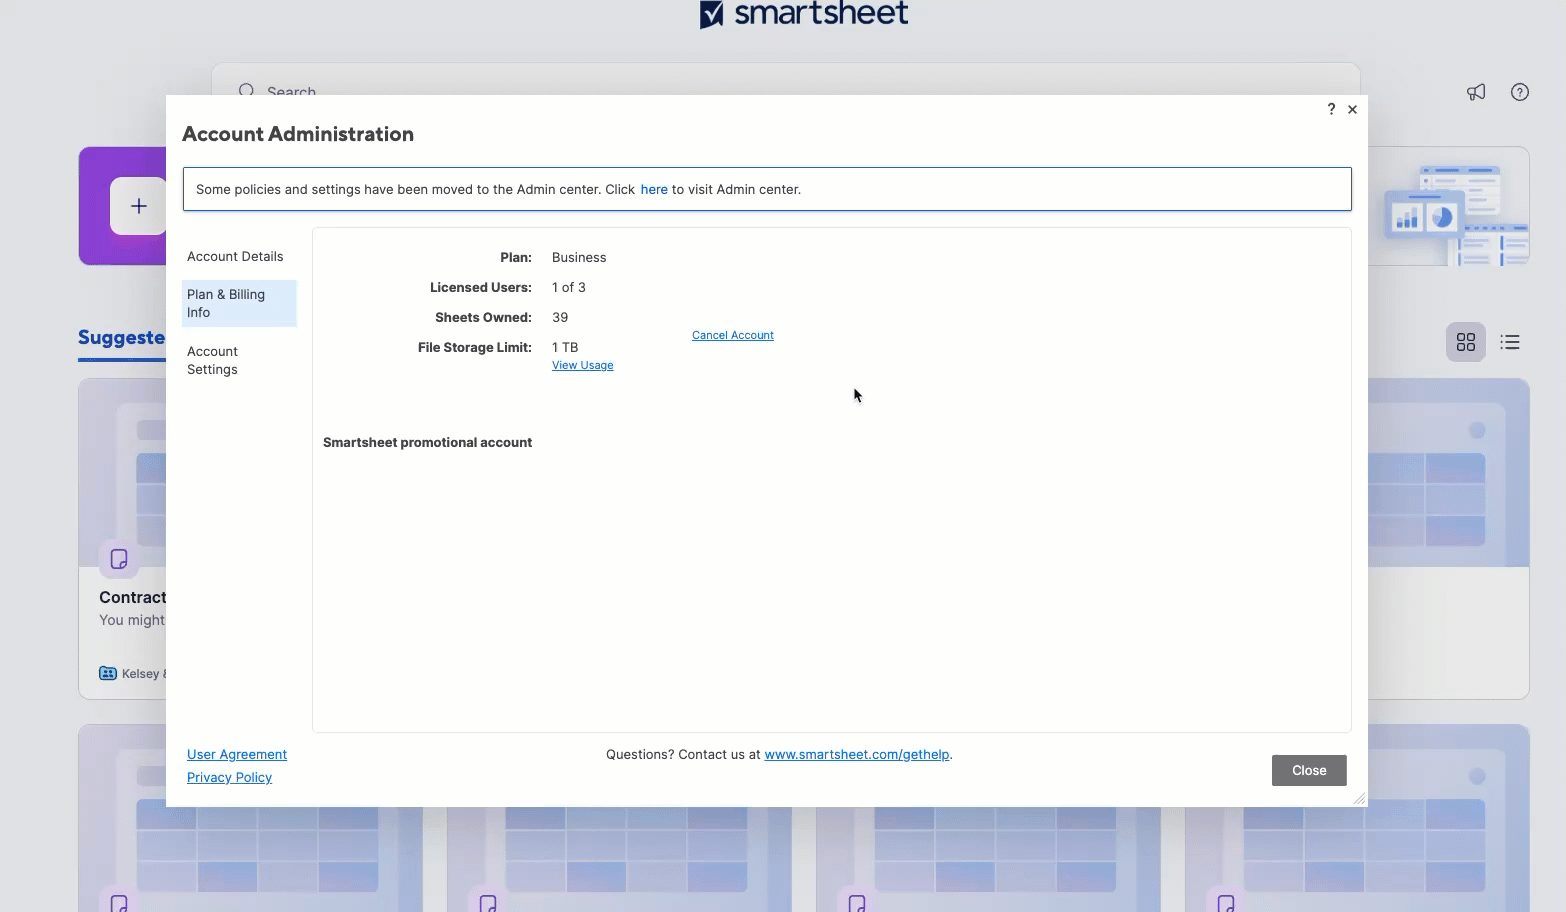Open the User Agreement link
This screenshot has height=912, width=1566.
point(237,754)
